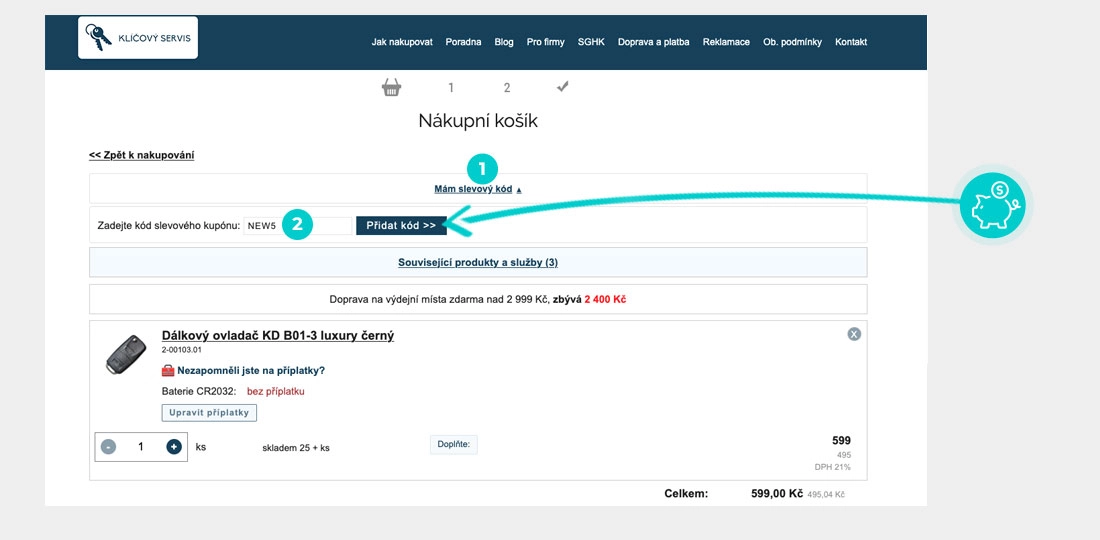Decrease quantity with the minus button
This screenshot has width=1100, height=540.
(109, 447)
